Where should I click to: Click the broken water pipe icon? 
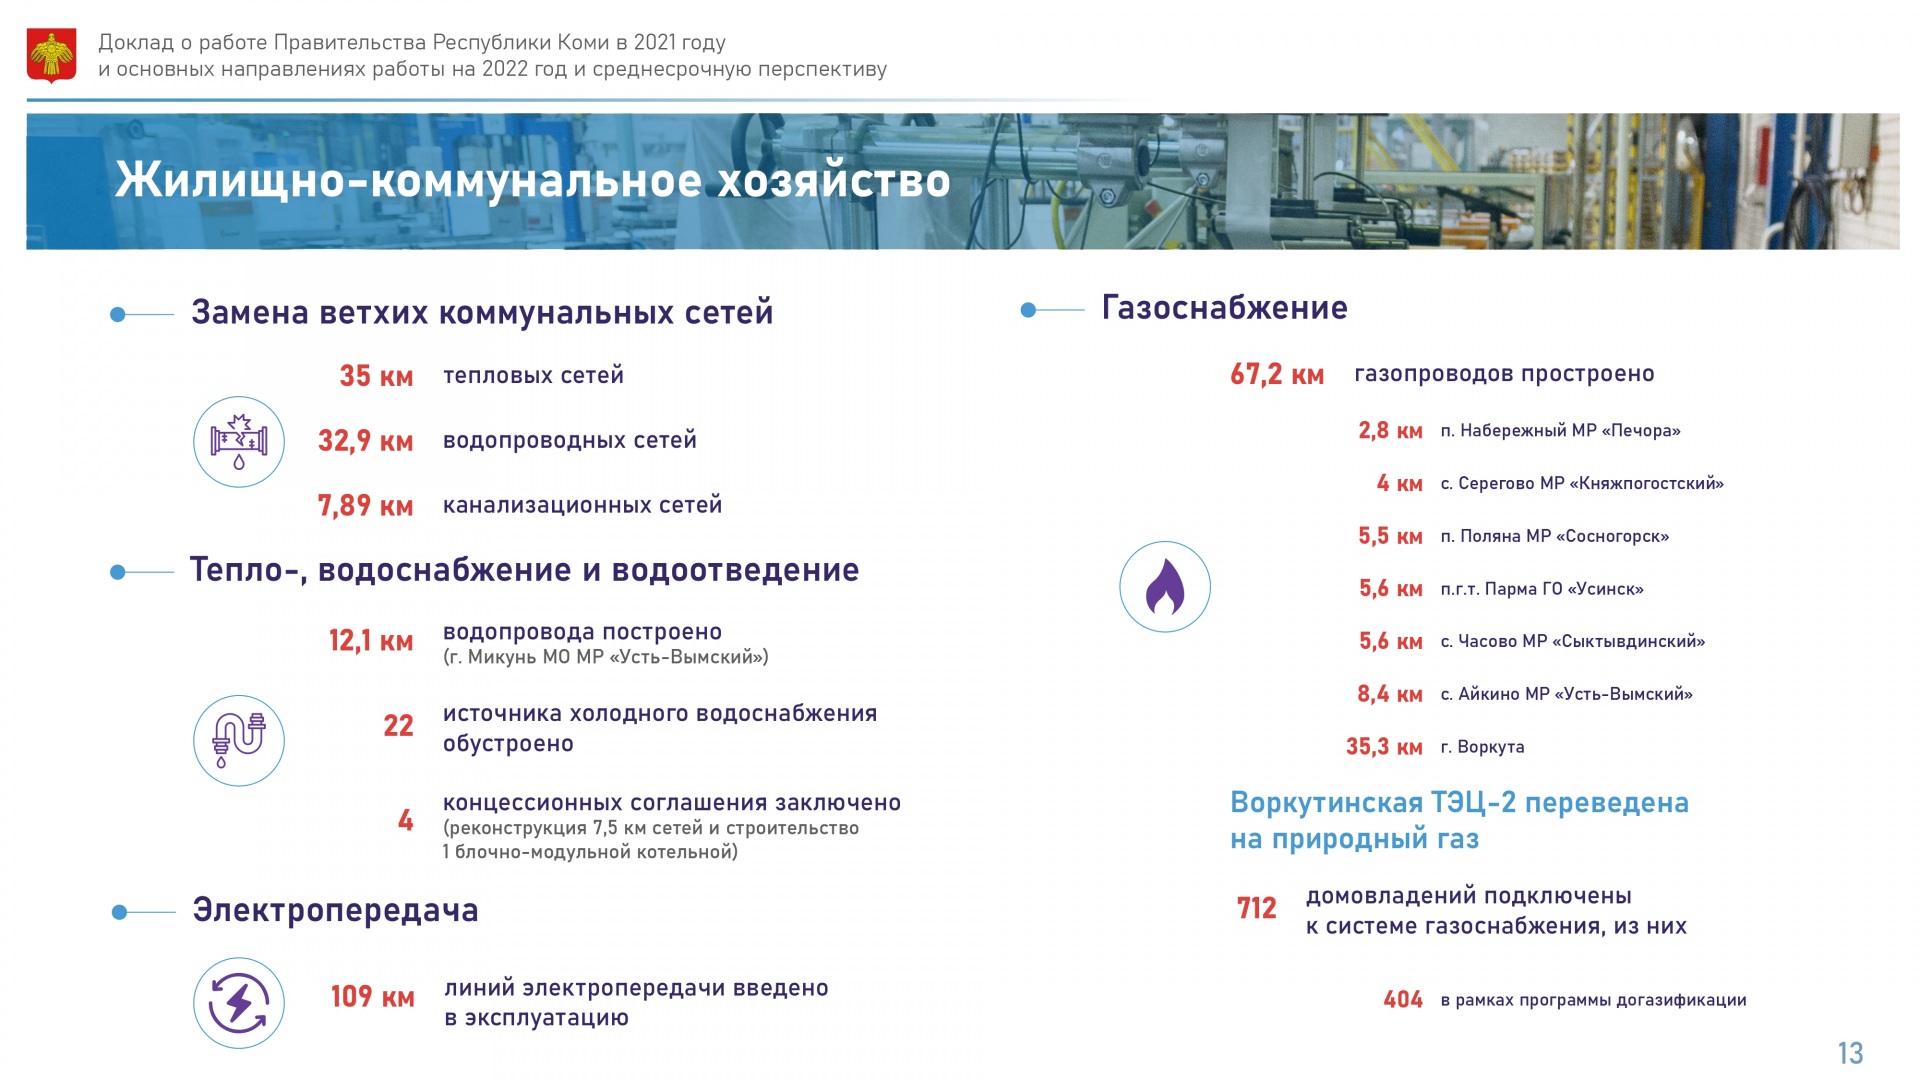point(239,442)
